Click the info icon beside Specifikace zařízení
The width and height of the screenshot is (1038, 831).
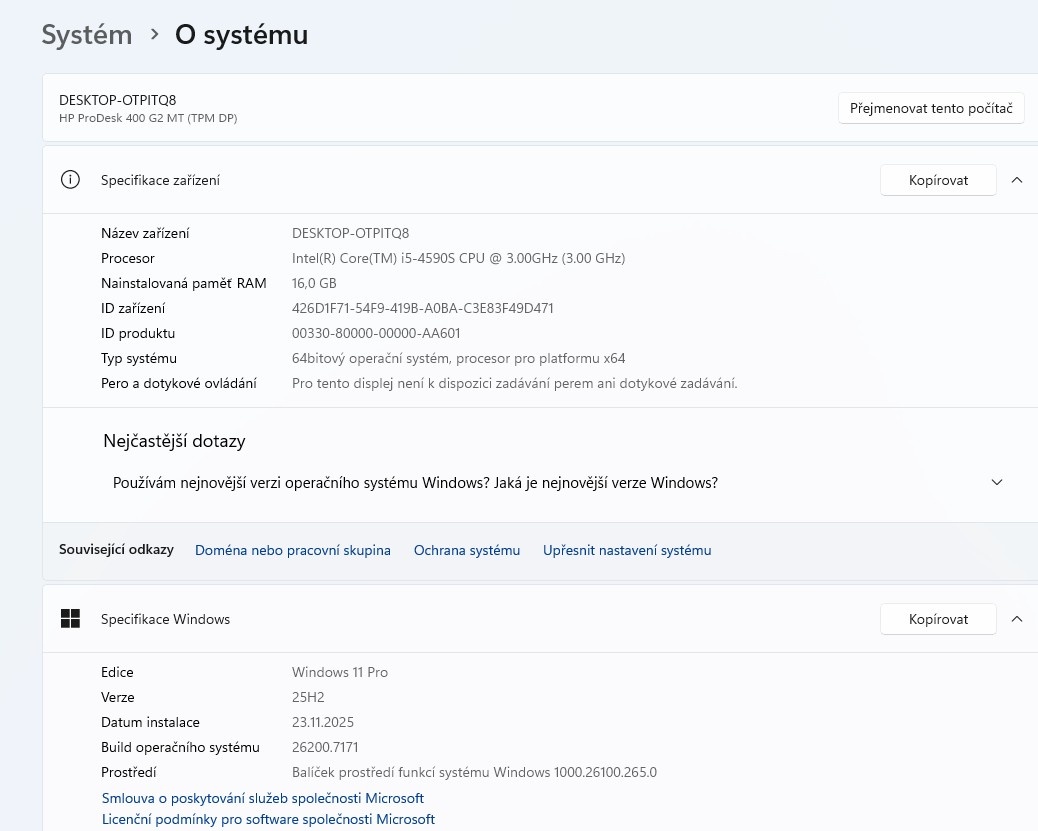click(x=70, y=180)
